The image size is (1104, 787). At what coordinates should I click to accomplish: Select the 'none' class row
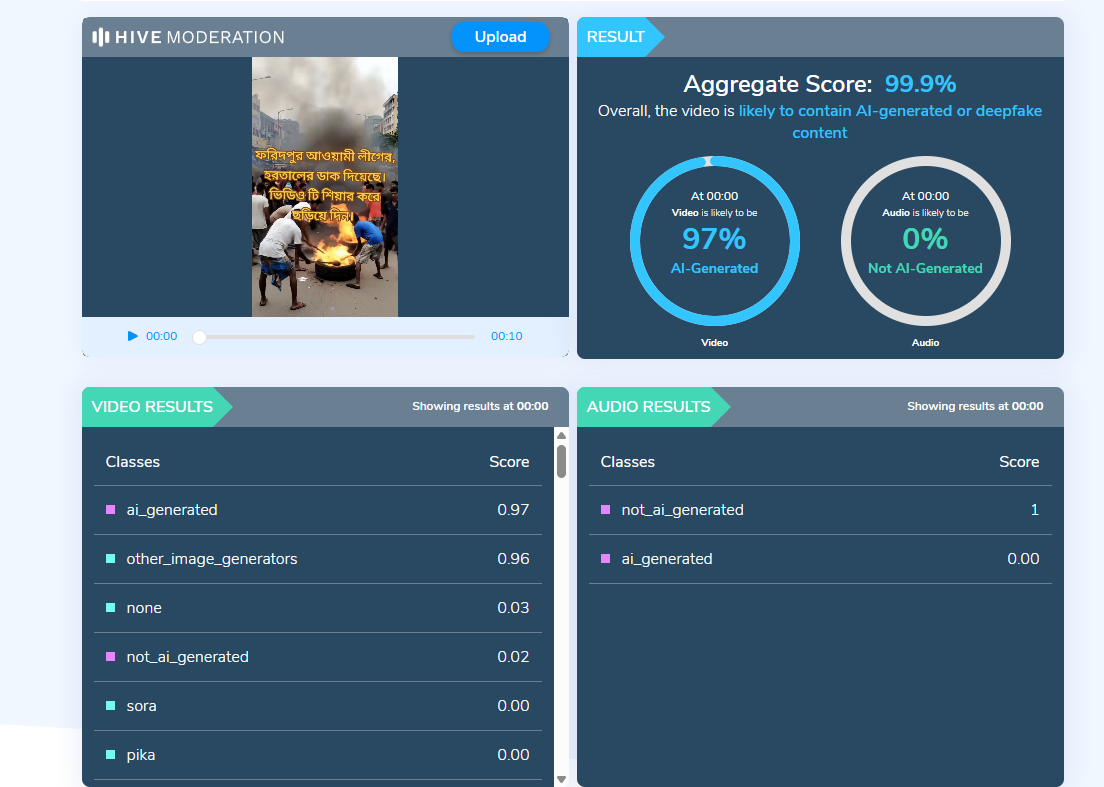tap(318, 607)
